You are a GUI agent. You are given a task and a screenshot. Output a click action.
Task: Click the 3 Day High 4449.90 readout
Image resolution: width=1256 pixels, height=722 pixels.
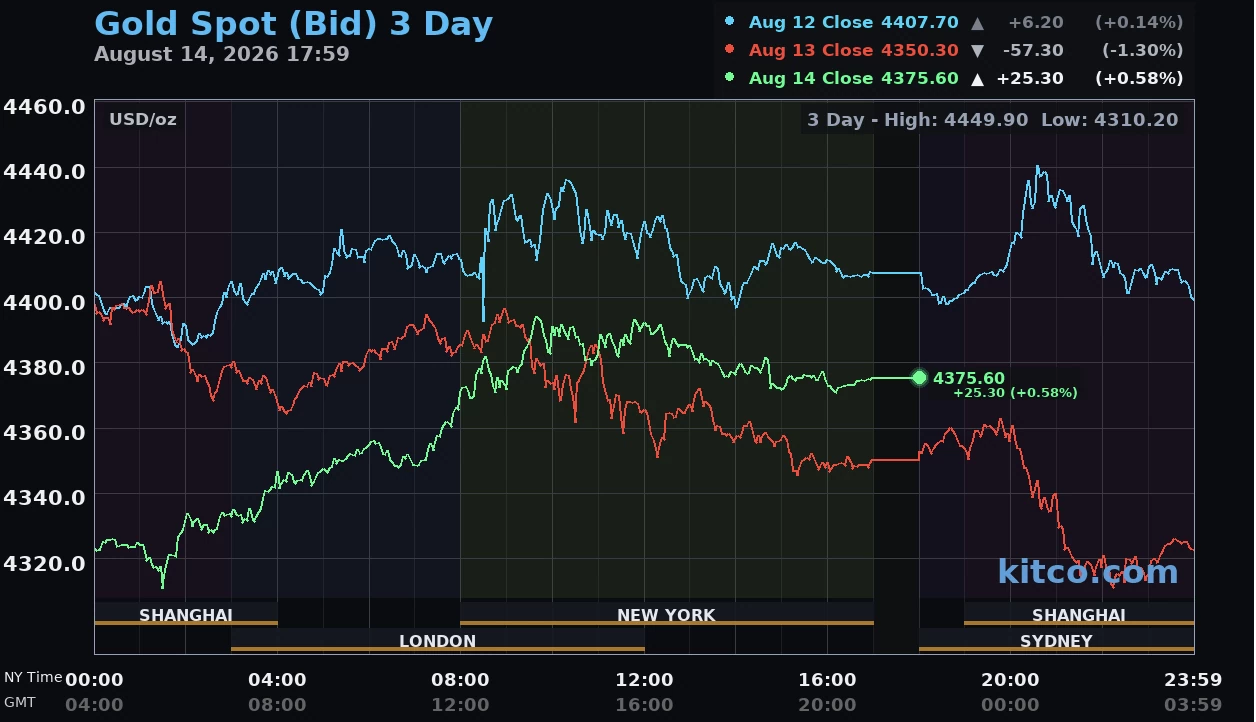click(x=917, y=120)
